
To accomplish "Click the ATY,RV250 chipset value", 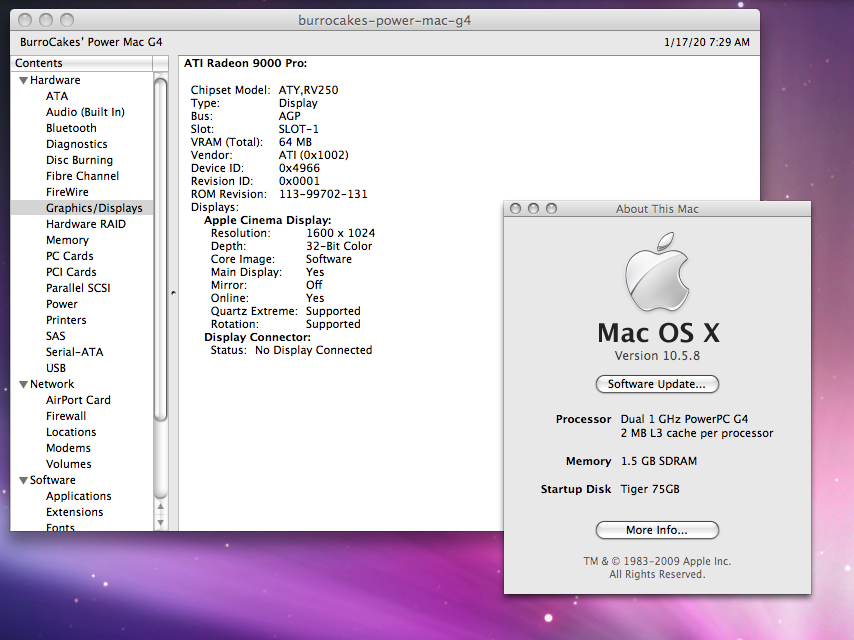I will click(308, 90).
